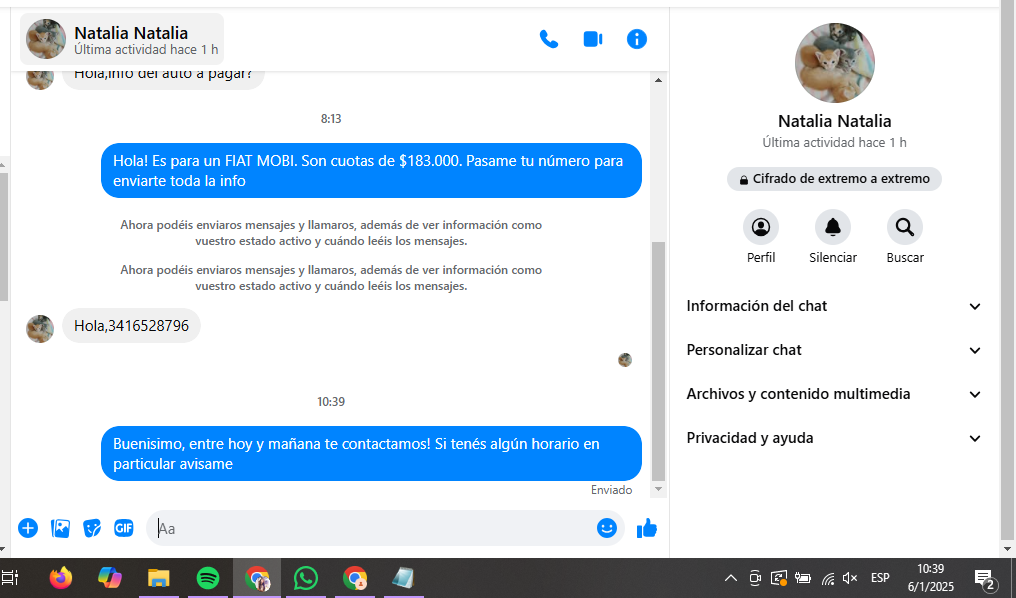Open the emoji picker in the message box
The width and height of the screenshot is (1016, 598).
[606, 528]
